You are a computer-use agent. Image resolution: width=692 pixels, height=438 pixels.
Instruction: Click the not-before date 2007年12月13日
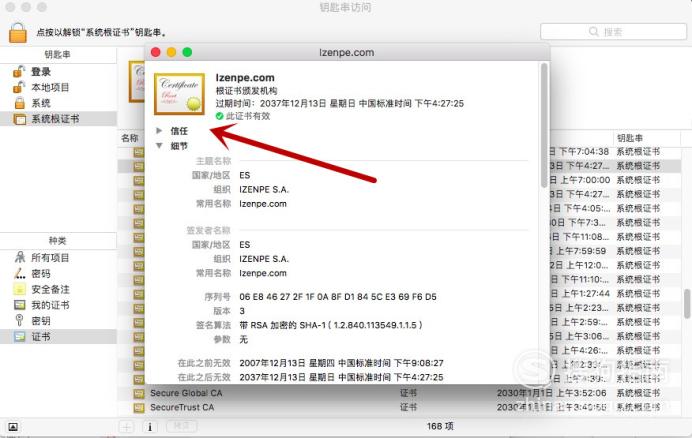[341, 363]
